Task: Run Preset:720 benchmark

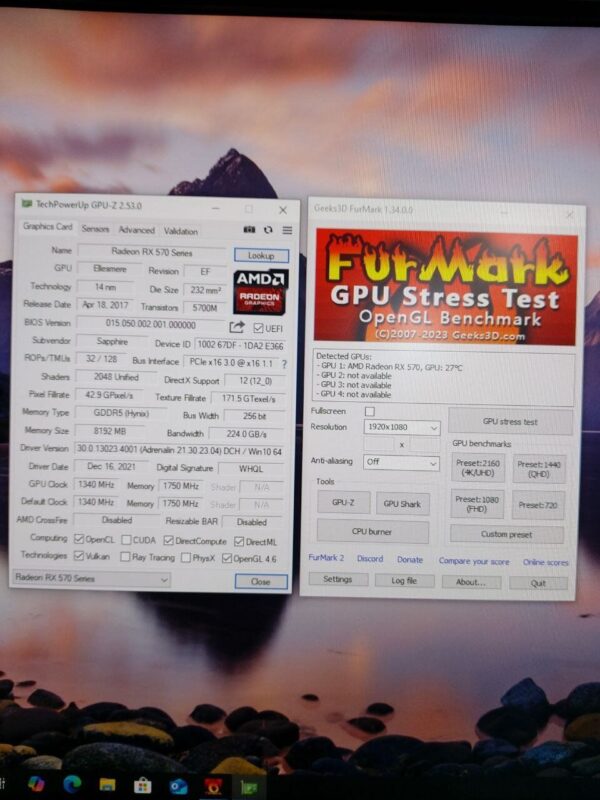Action: (538, 505)
